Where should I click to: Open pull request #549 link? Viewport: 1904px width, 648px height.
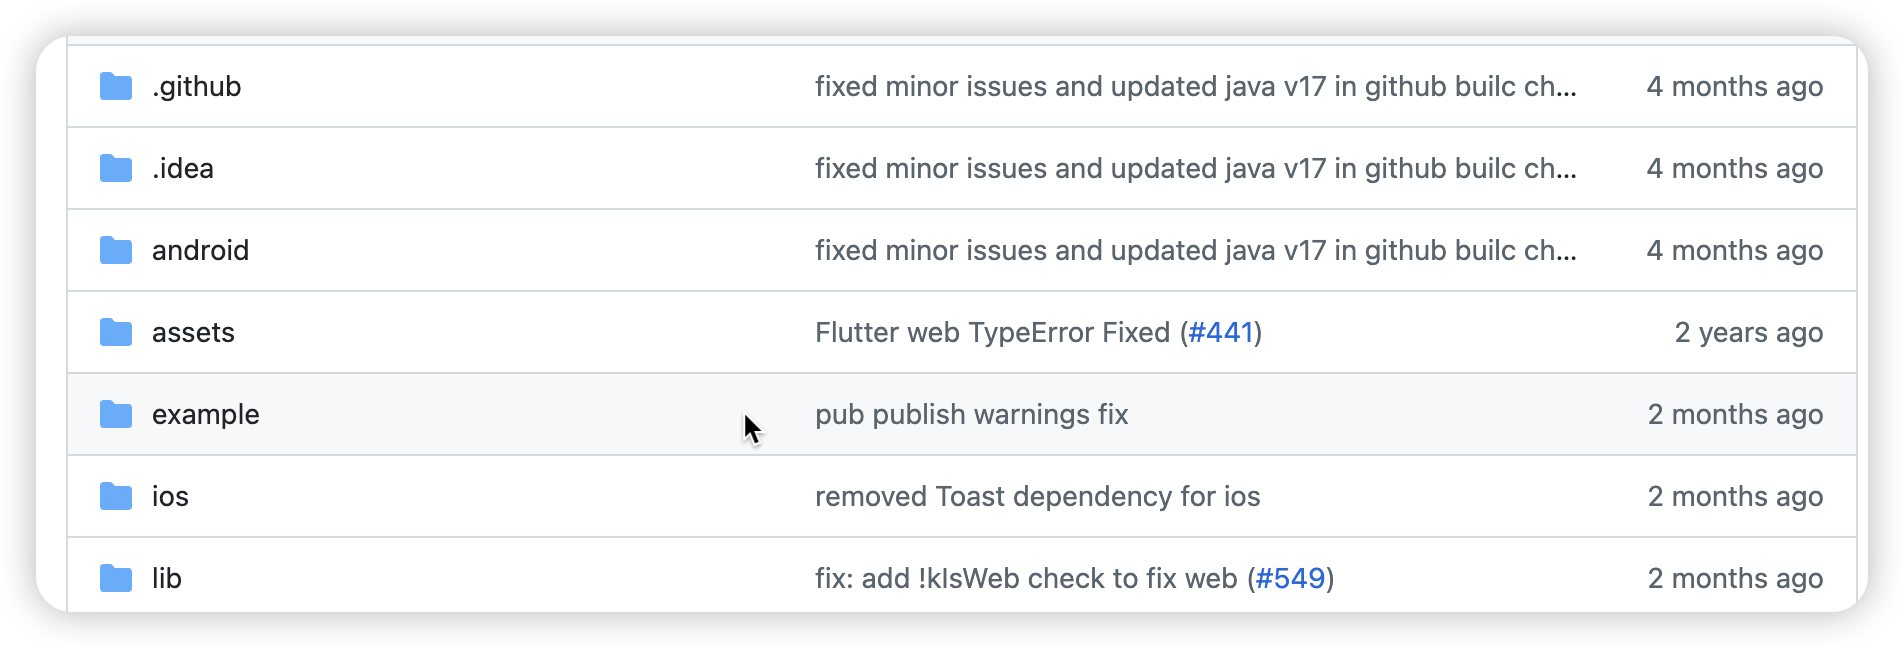click(1288, 578)
